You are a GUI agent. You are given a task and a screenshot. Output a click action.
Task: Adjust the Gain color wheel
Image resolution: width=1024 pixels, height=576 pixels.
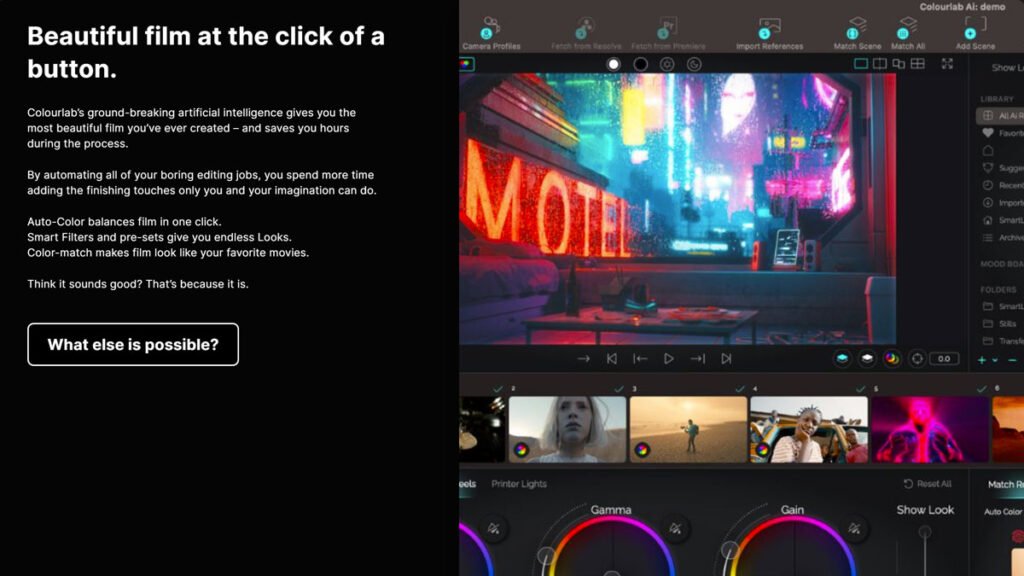pos(795,560)
